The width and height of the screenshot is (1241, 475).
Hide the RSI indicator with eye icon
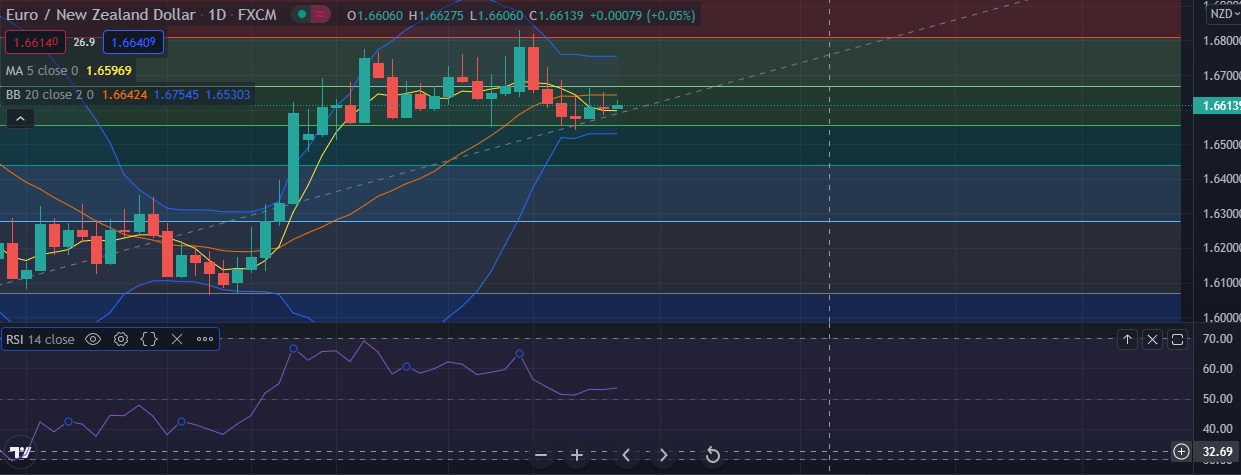[93, 339]
